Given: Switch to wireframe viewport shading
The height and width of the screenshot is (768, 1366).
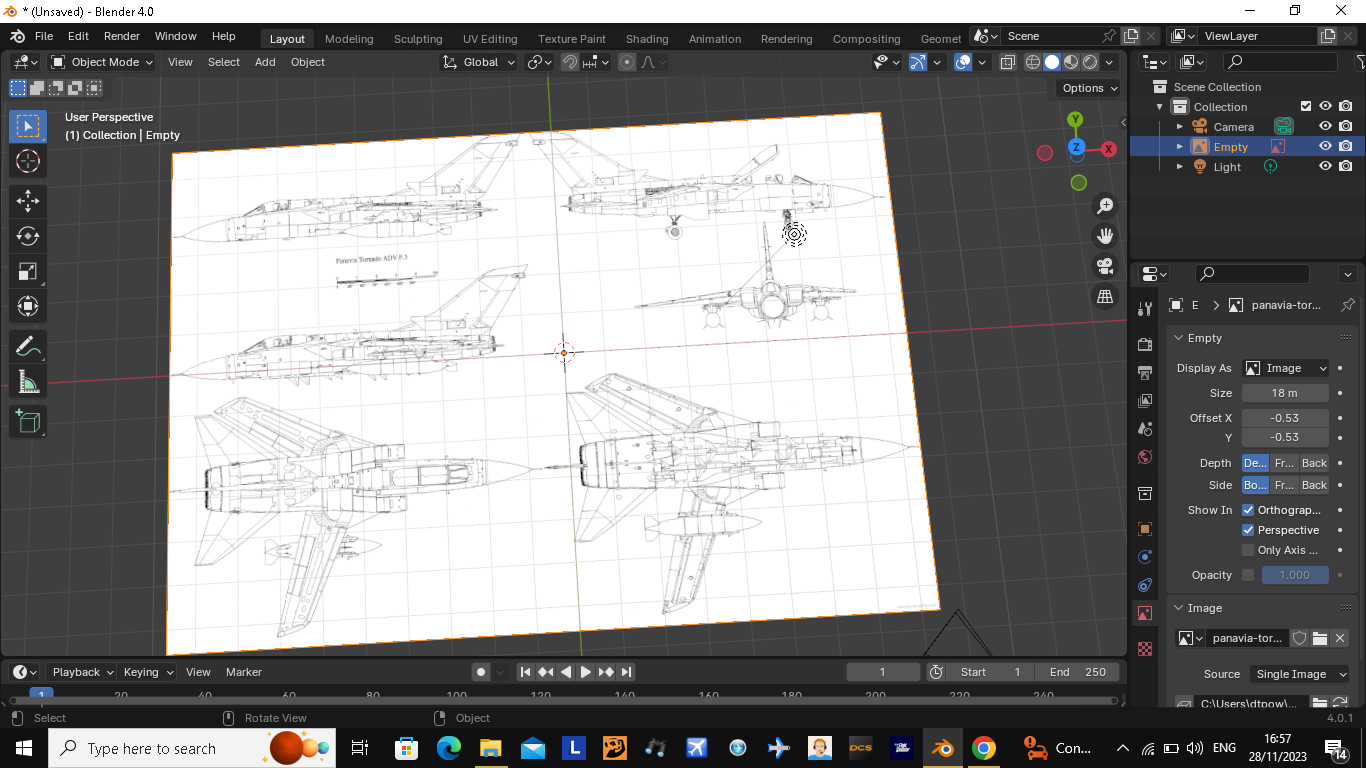Looking at the screenshot, I should tap(1033, 62).
